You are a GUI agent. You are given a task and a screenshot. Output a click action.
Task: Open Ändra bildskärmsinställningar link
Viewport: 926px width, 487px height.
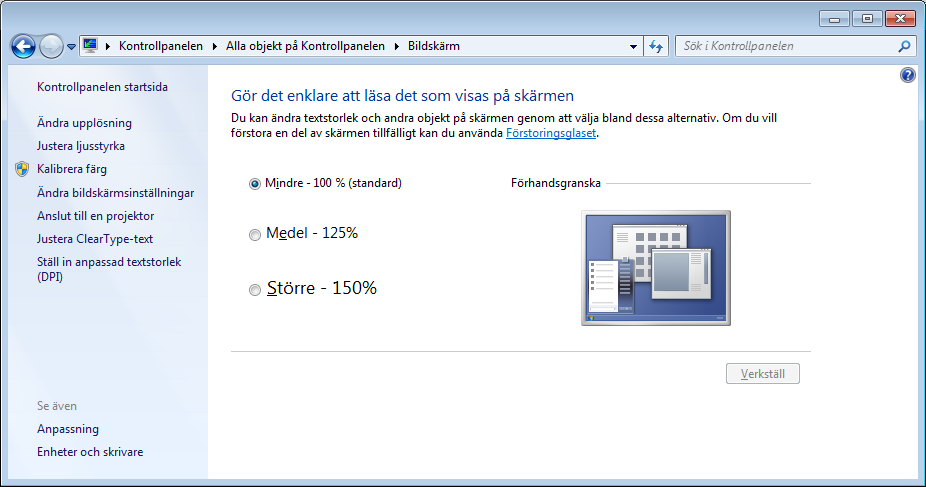(116, 193)
